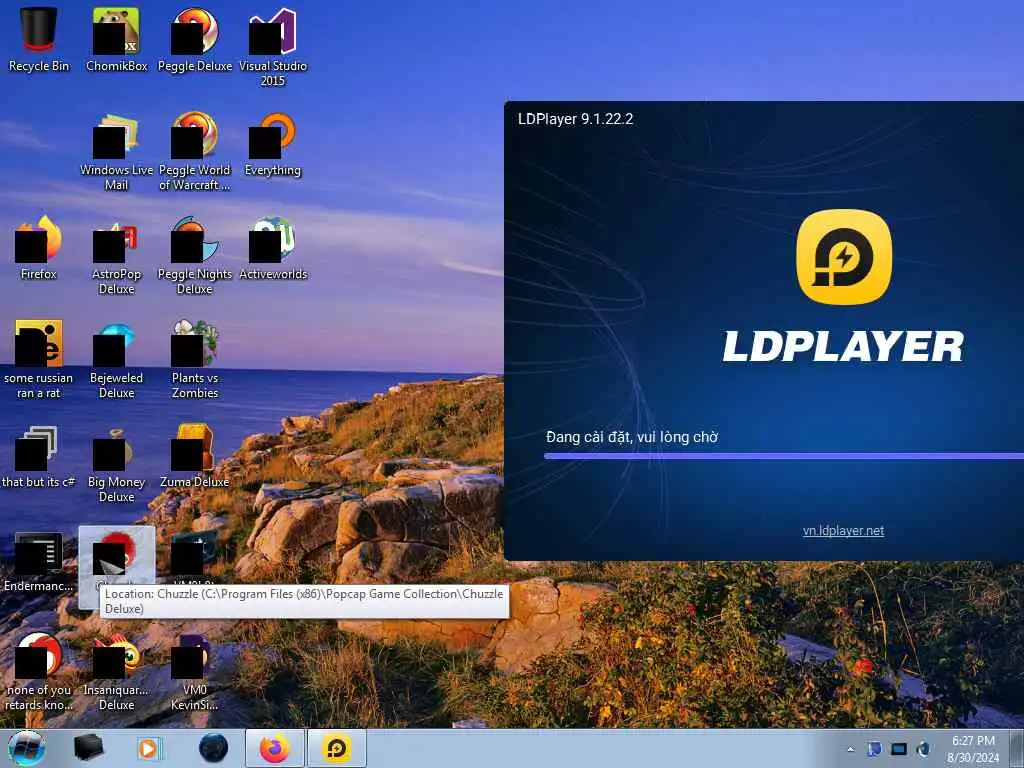Select the Insaniquar... Deluxe fish icon
Screen dimensions: 1024x768
tap(116, 673)
